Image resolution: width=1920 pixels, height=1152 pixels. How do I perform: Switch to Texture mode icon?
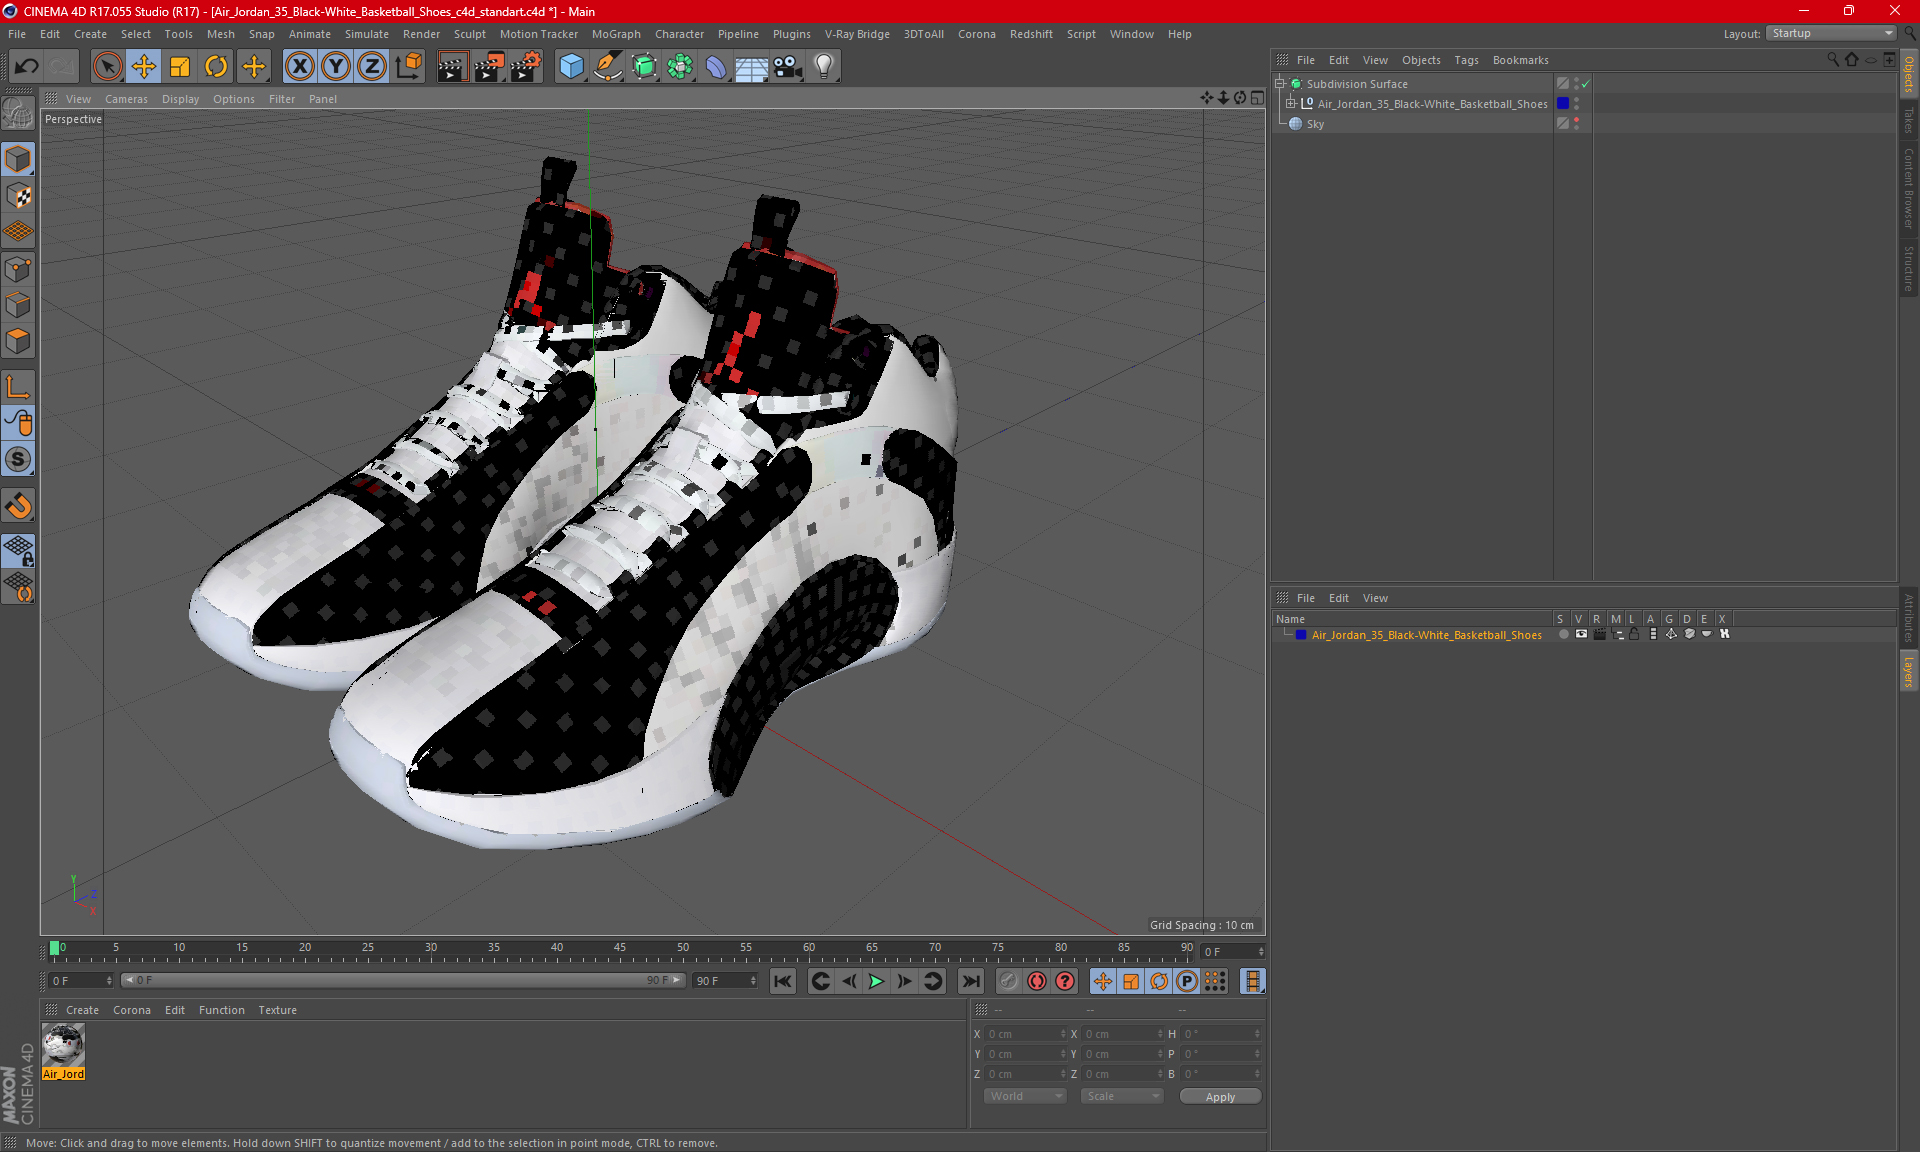coord(18,196)
